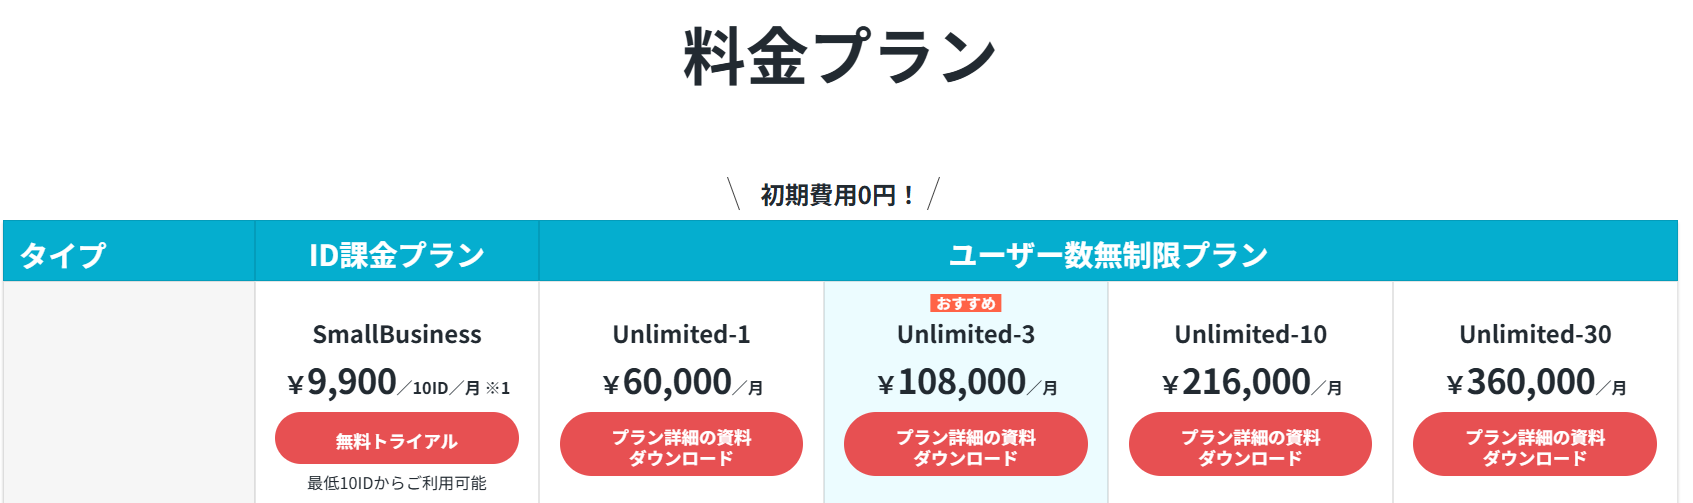
Task: Select the ユーザー数無制限プラン header
Action: (x=1108, y=255)
